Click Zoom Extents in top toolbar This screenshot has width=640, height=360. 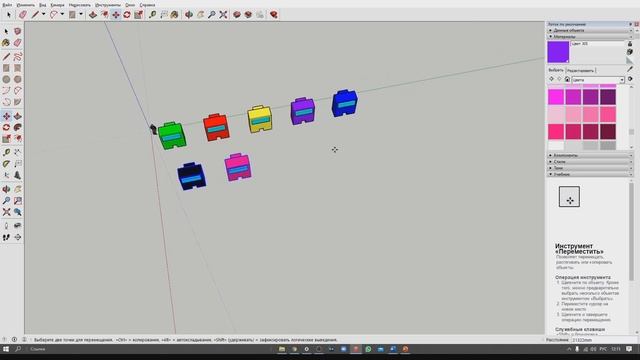pos(223,15)
